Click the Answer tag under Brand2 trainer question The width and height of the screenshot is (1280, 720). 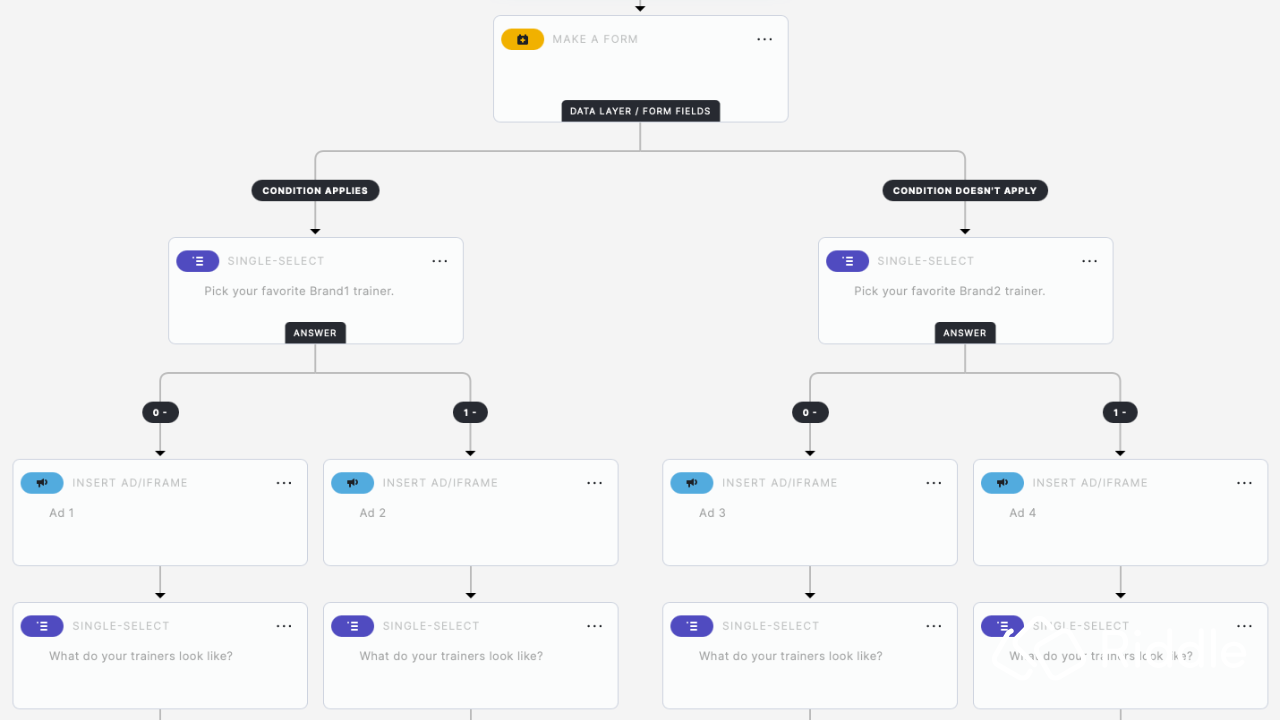click(x=964, y=332)
